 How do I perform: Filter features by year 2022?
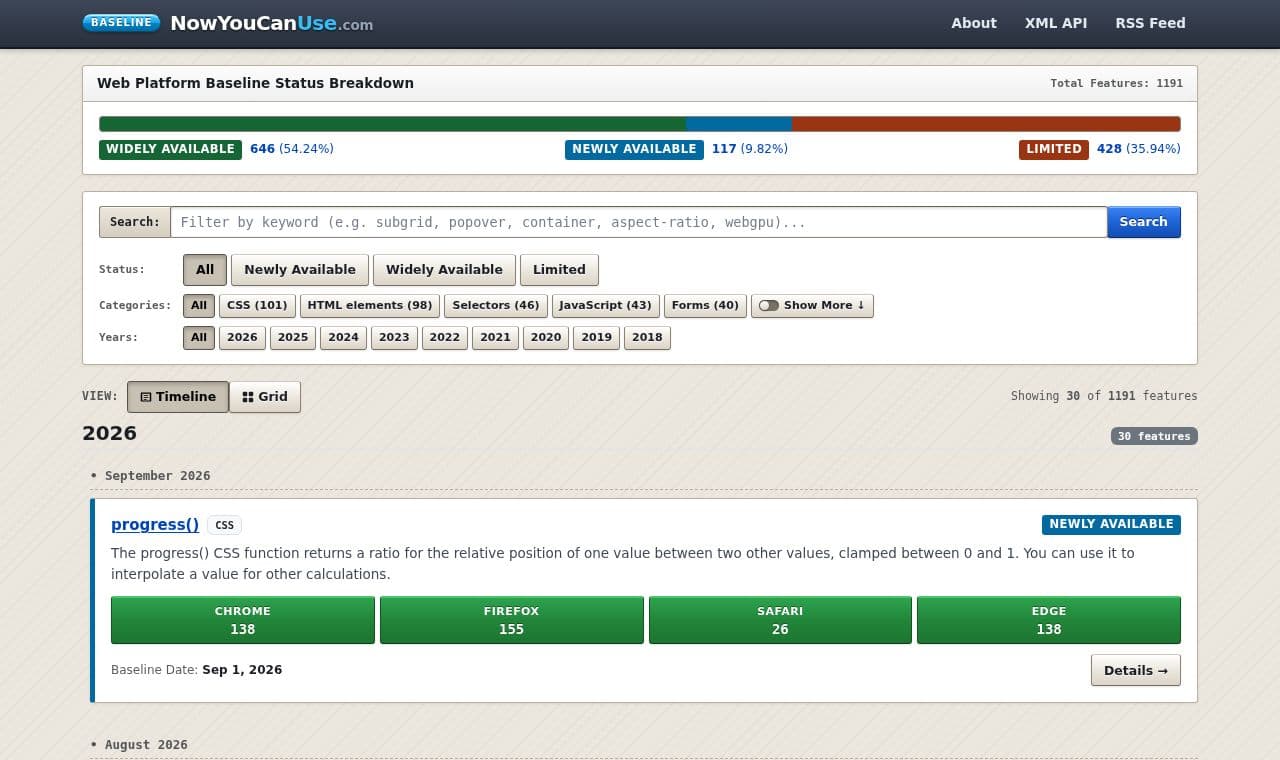pos(445,337)
